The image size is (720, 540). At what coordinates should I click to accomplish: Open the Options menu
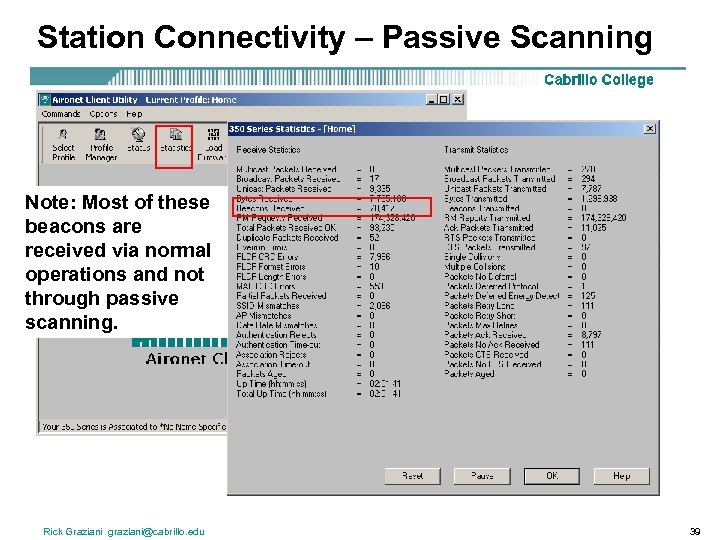click(x=103, y=113)
